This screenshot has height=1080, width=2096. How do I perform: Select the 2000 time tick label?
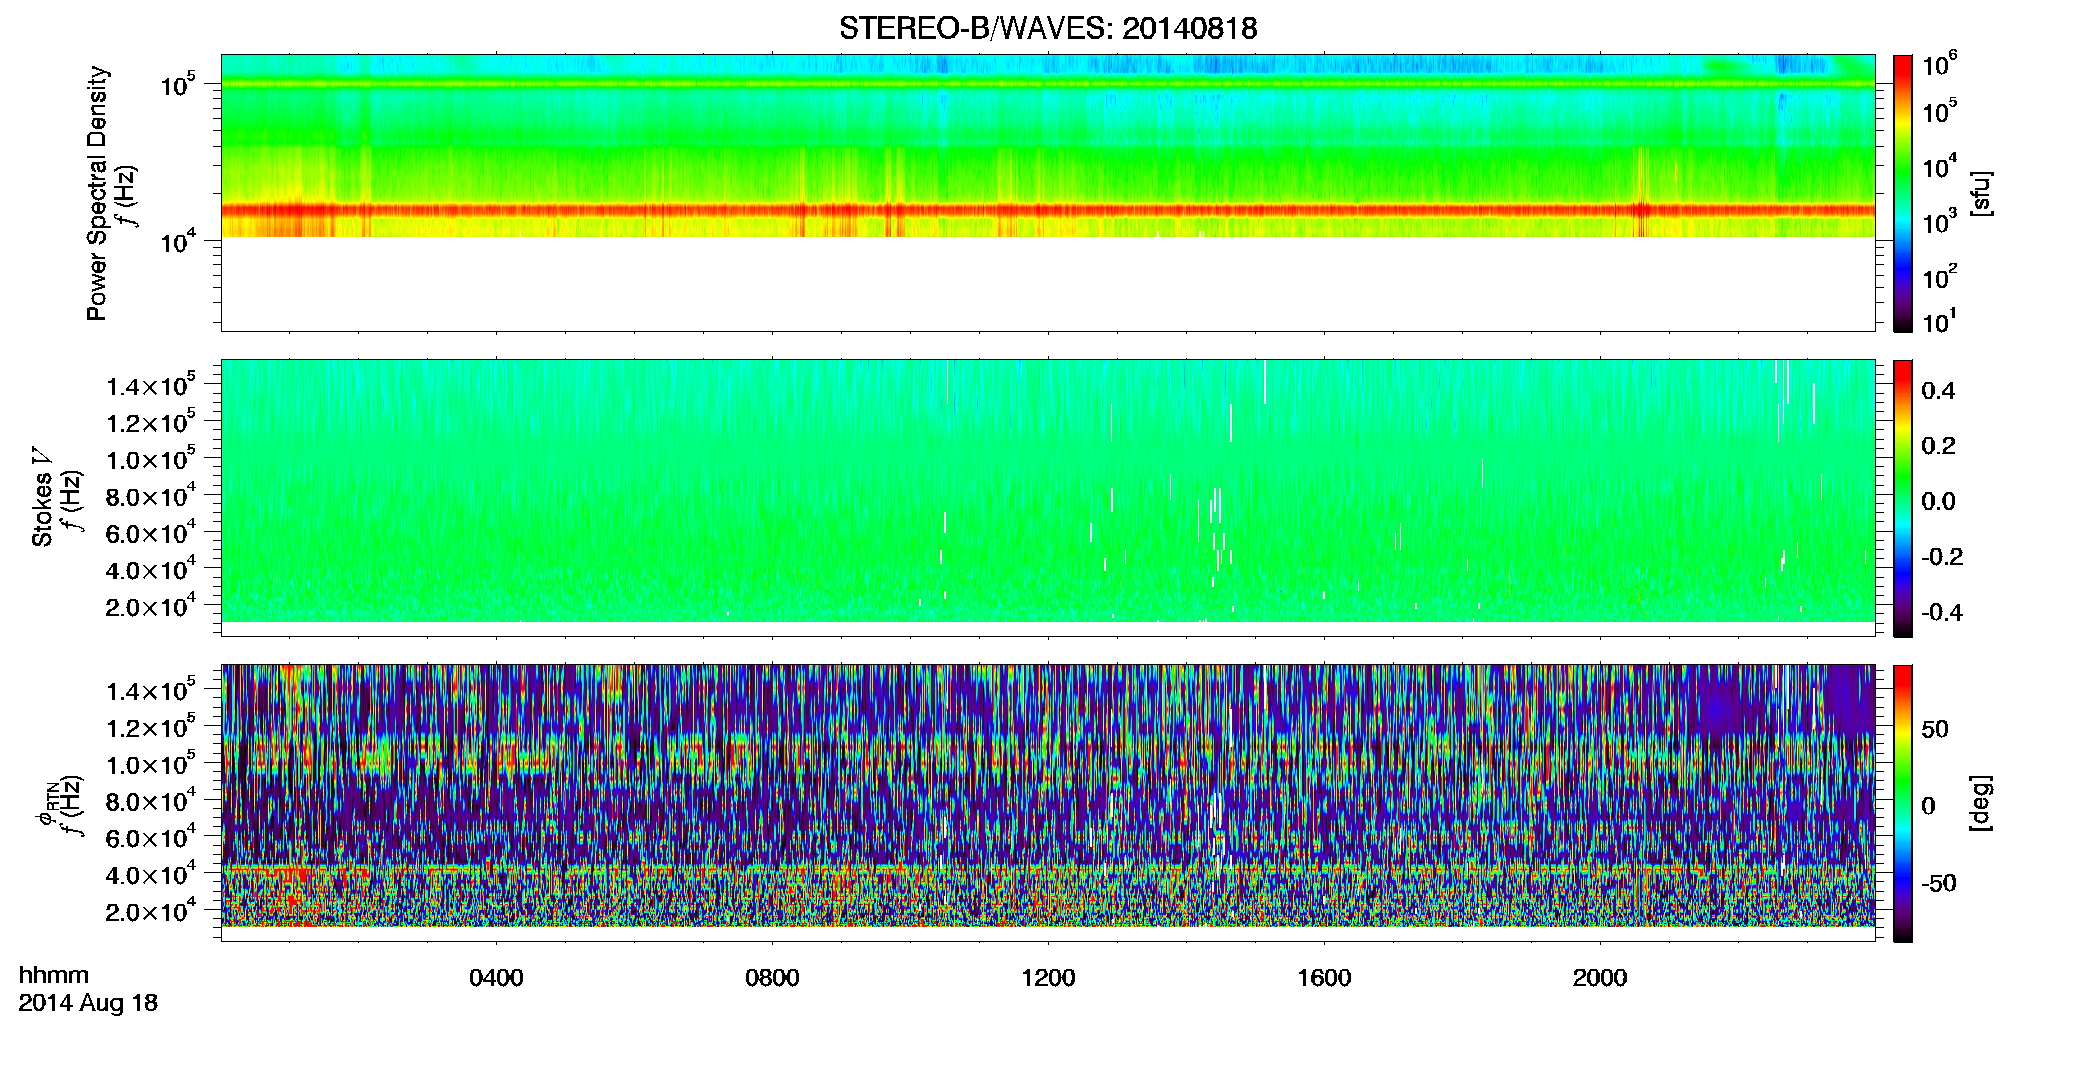1600,978
